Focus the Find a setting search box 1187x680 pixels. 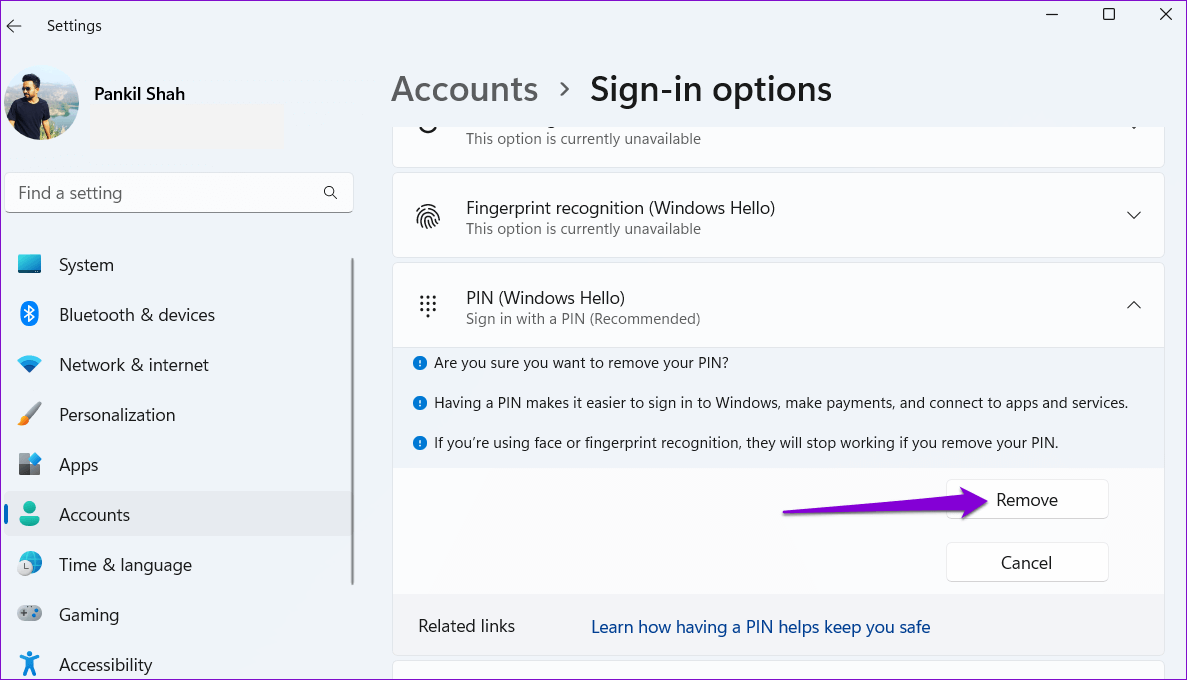point(179,193)
